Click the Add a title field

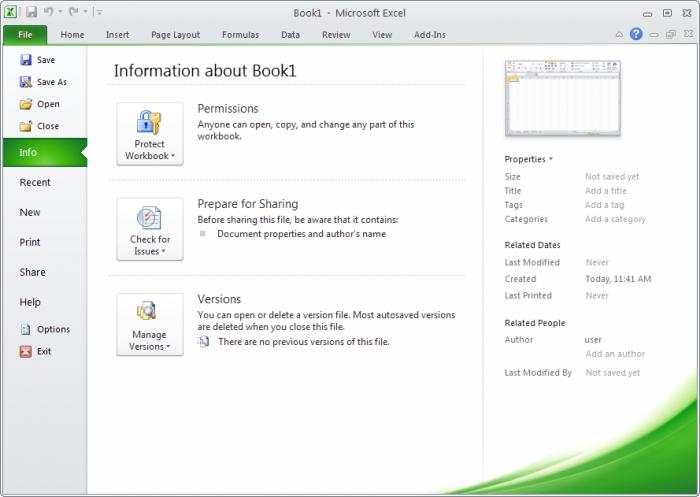click(606, 191)
